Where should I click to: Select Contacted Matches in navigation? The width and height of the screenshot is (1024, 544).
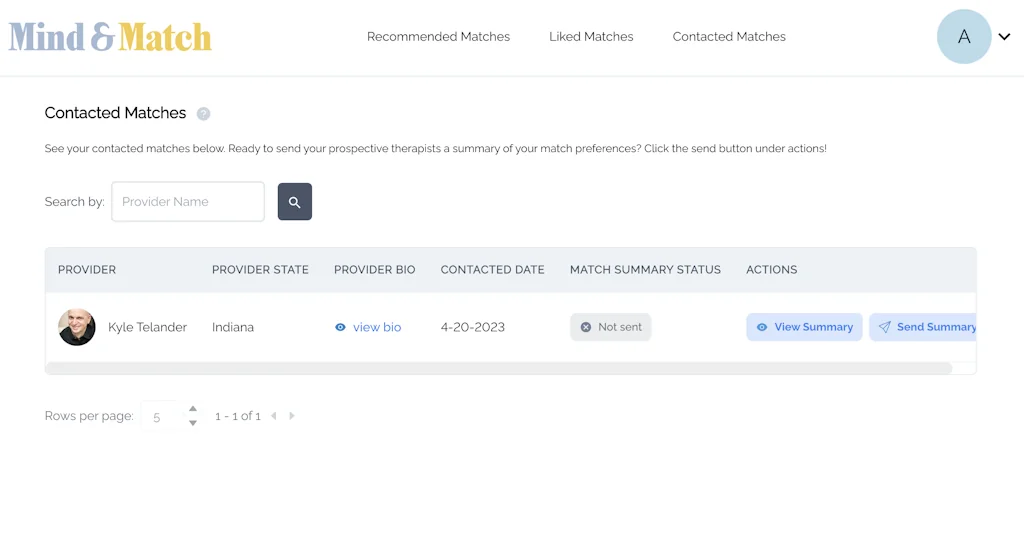click(729, 37)
